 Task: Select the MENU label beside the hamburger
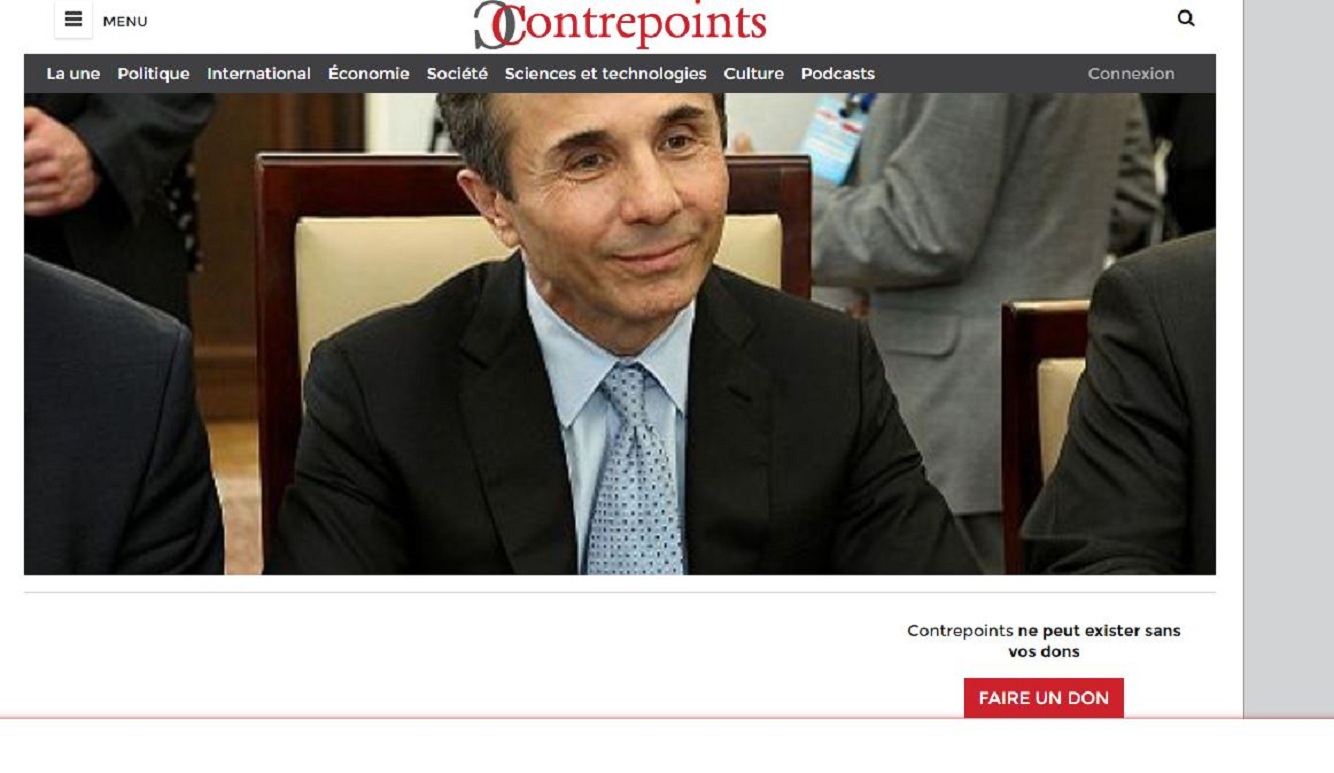click(125, 21)
